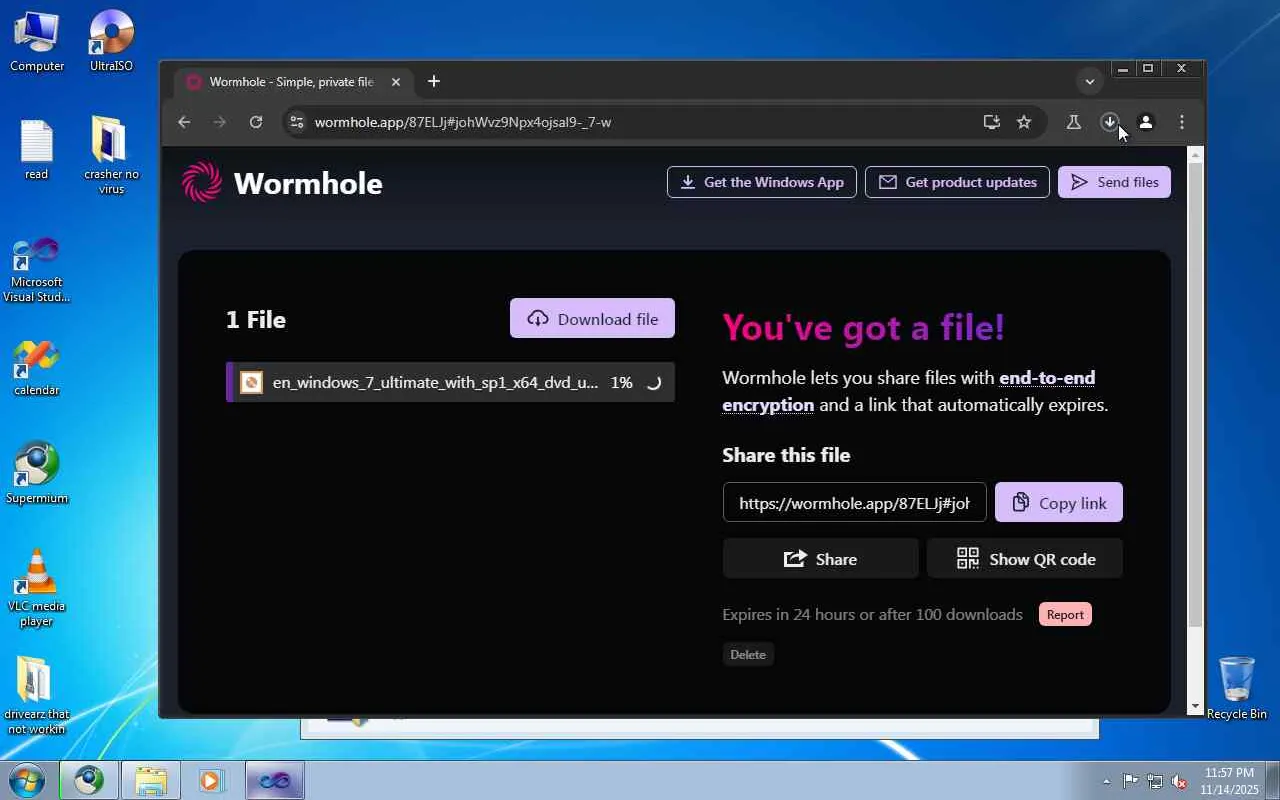
Task: Bookmark this page with the star
Action: [1024, 122]
